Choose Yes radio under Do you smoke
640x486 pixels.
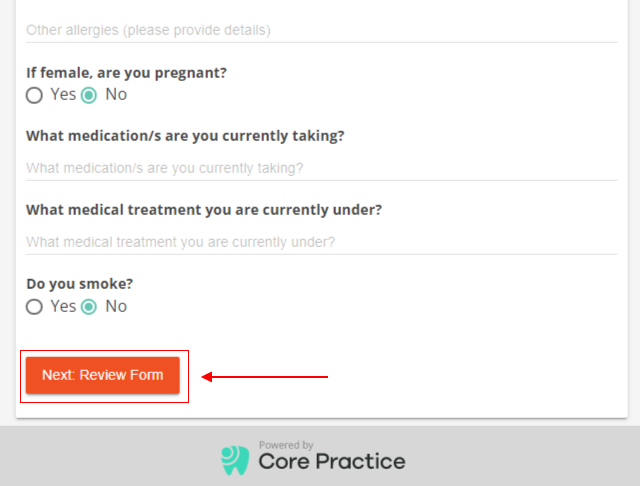(x=34, y=307)
